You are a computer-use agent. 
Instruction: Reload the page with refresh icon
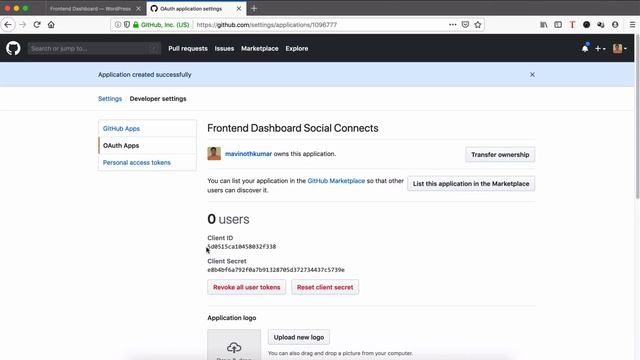click(x=37, y=24)
